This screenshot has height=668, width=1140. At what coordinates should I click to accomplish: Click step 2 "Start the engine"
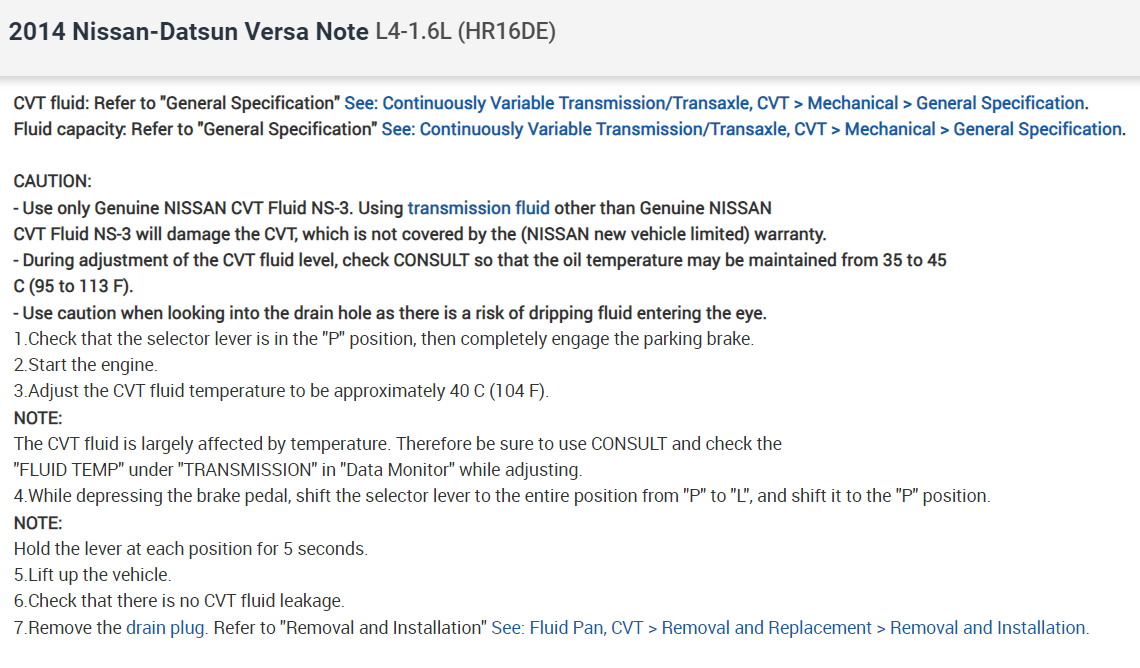tap(86, 365)
